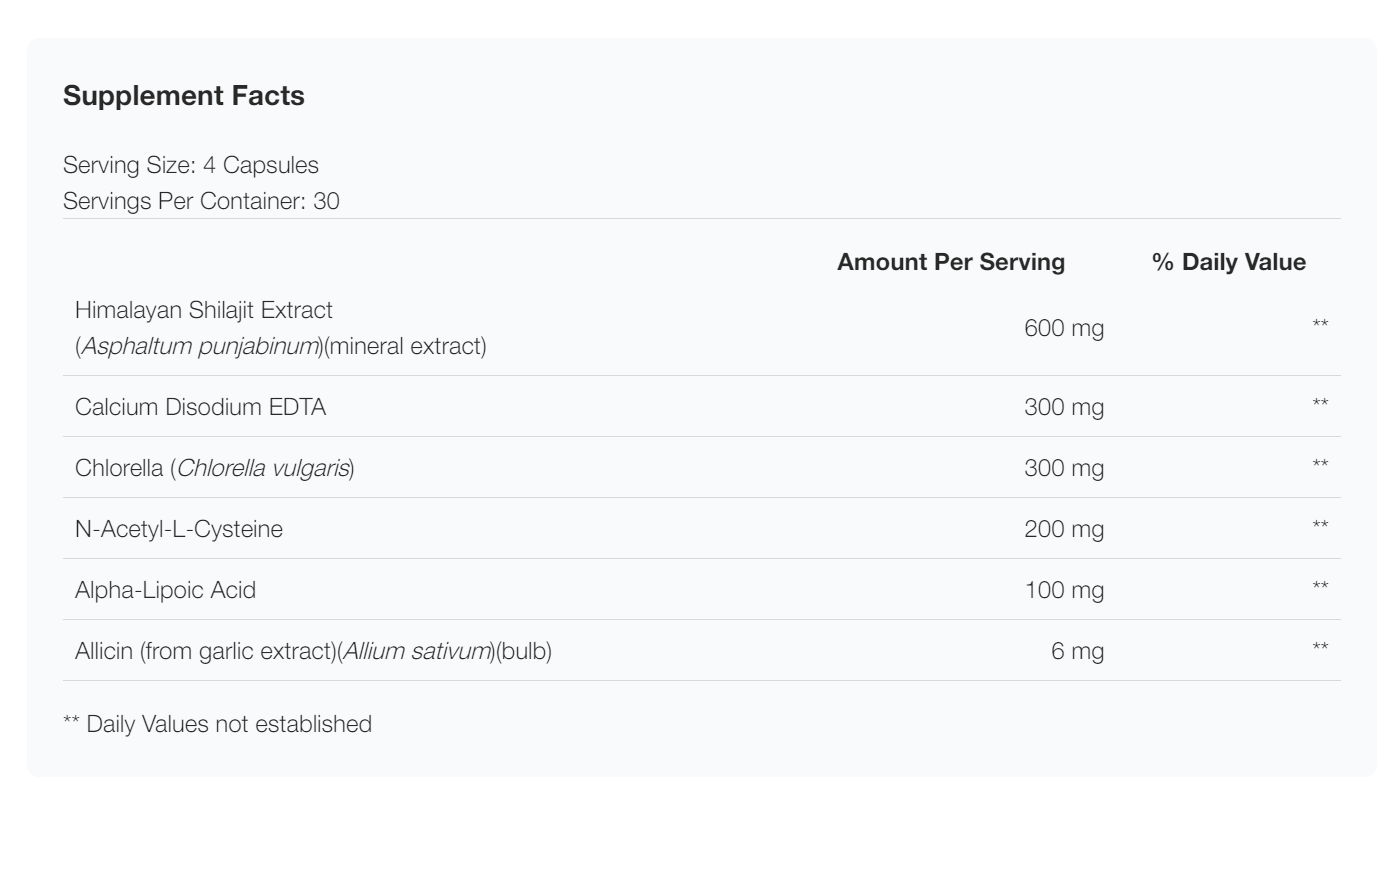
Task: Select the Serving Size: 4 Capsules text
Action: click(x=190, y=165)
